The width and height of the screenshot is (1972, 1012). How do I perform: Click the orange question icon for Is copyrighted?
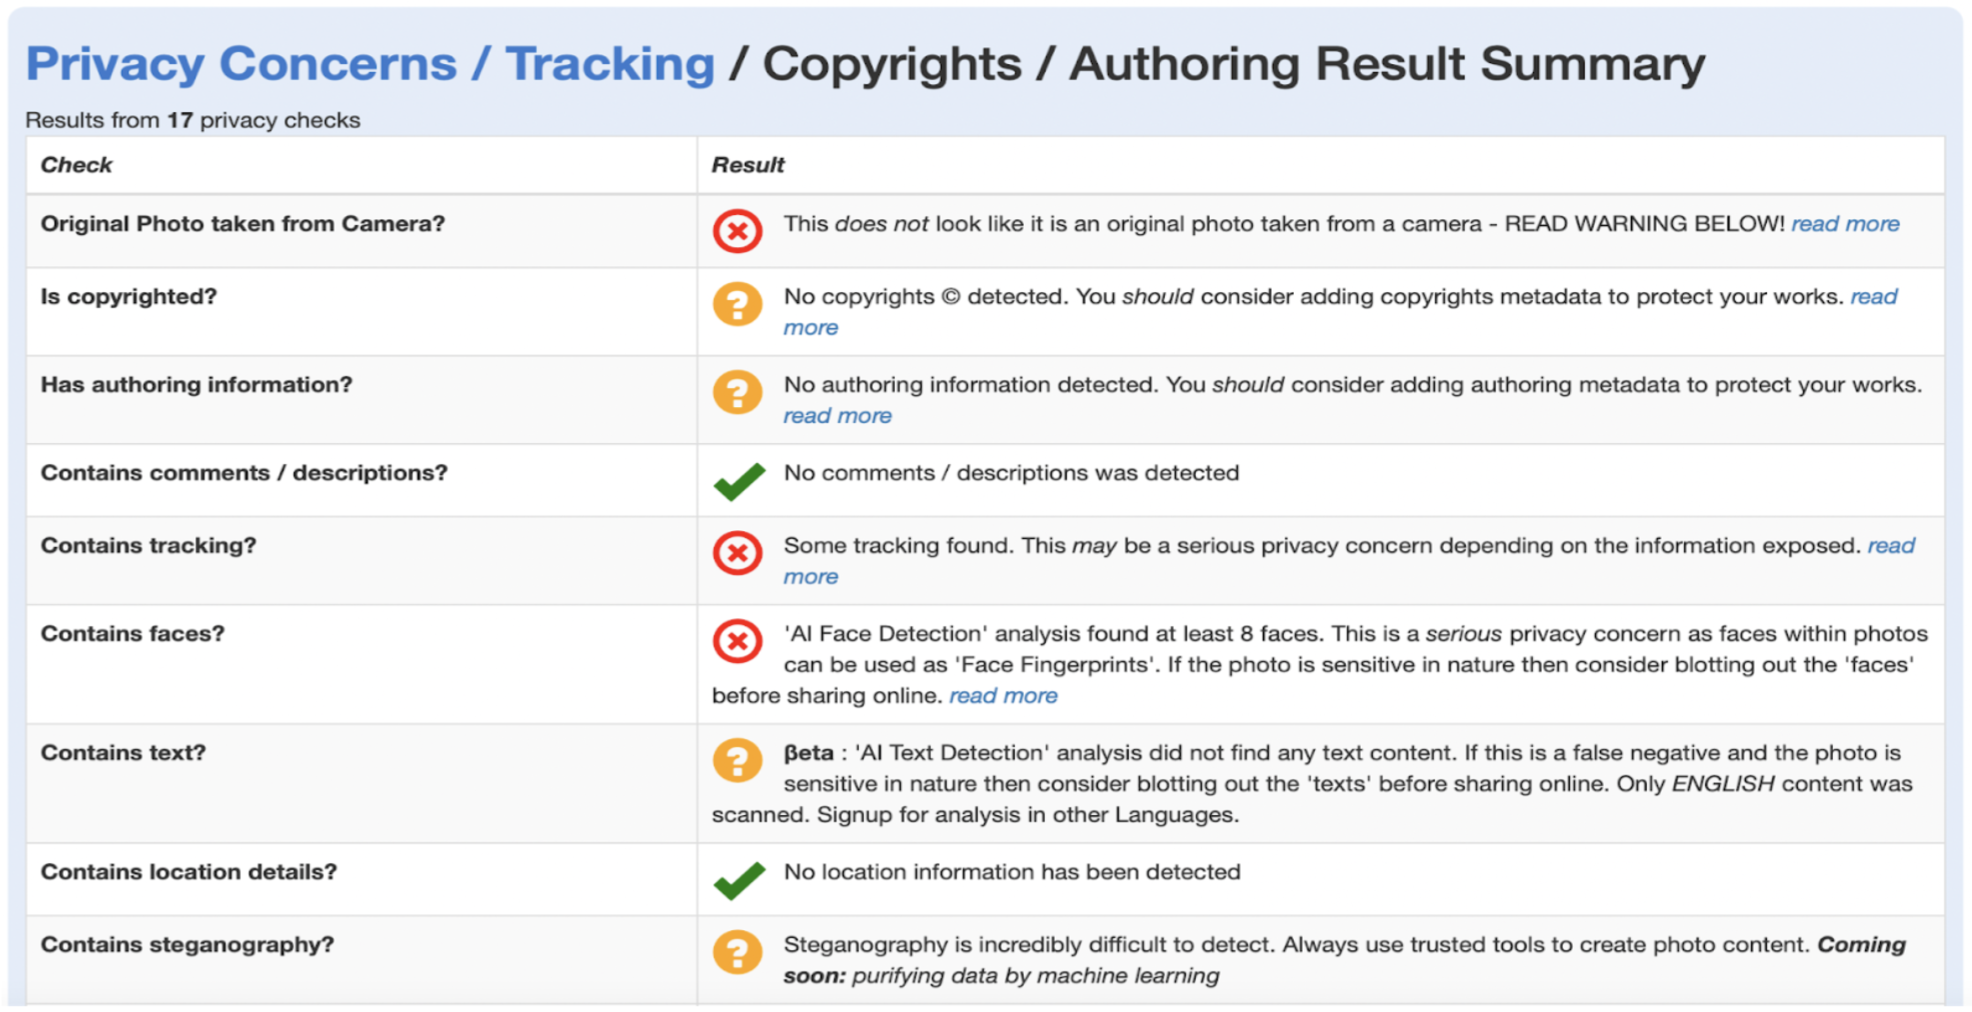coord(738,304)
